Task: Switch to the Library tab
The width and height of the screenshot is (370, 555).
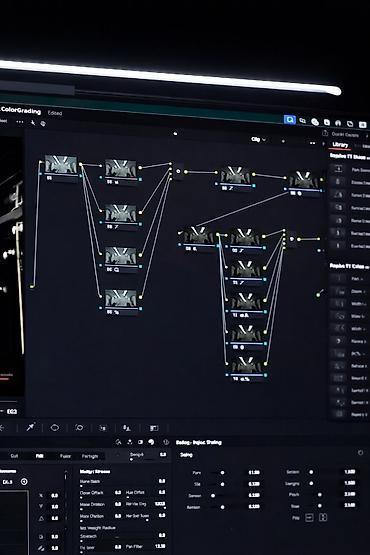Action: click(340, 144)
